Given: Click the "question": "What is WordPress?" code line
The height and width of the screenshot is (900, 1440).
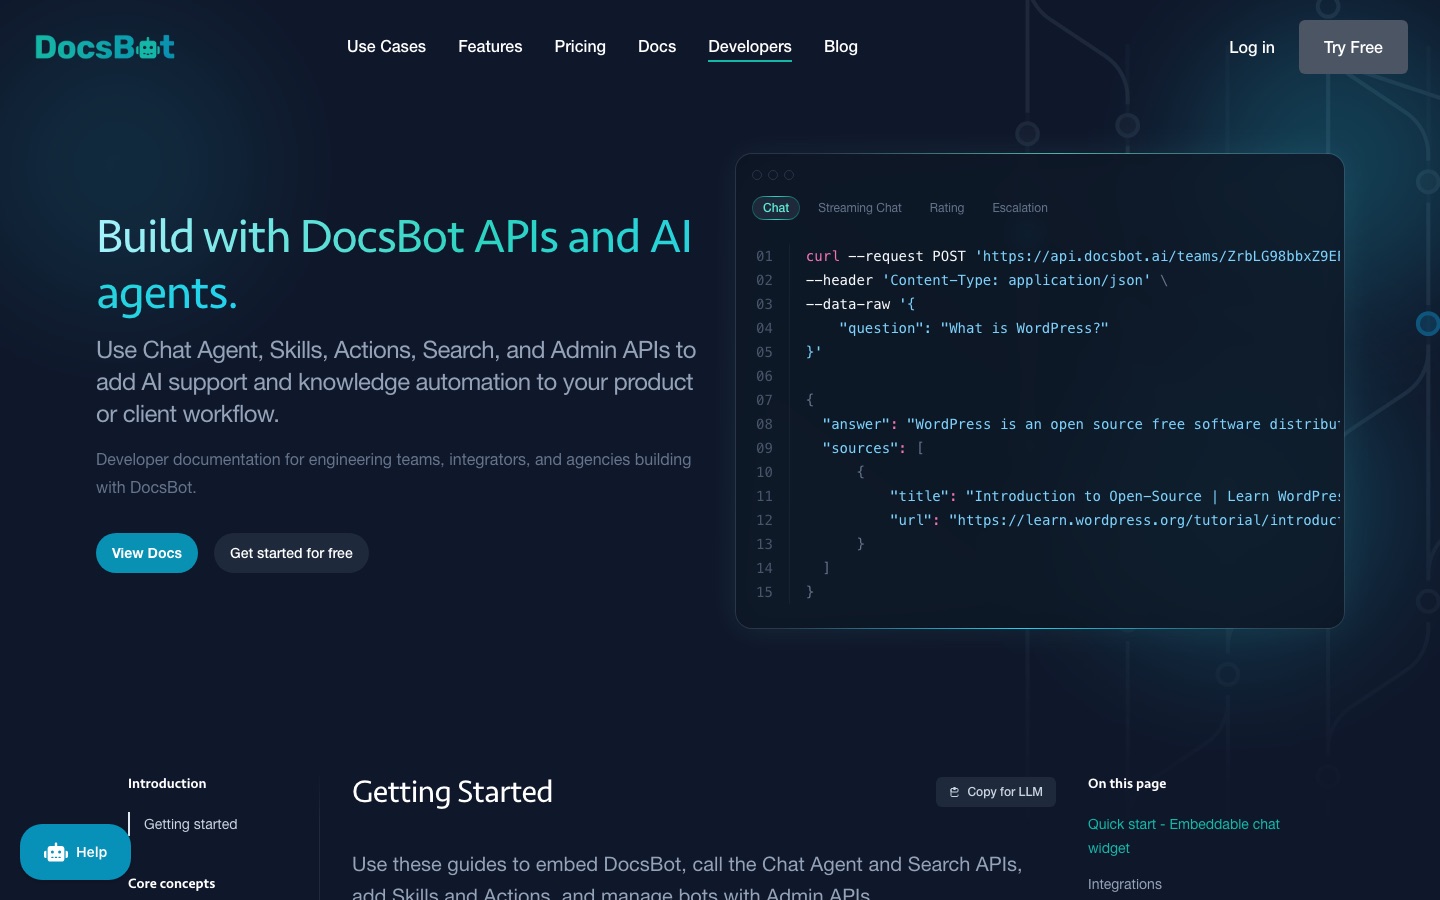Looking at the screenshot, I should point(974,328).
